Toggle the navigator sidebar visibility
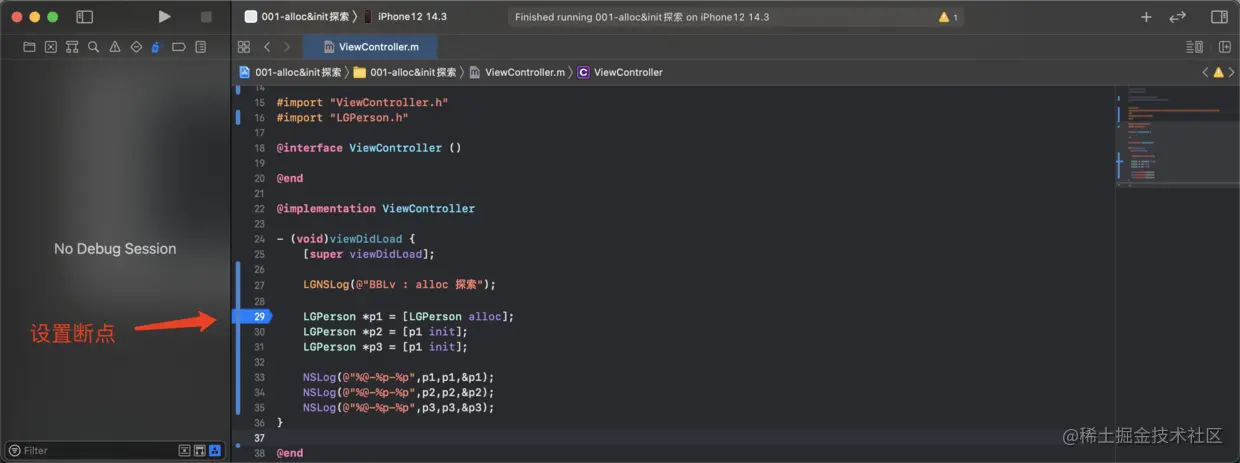This screenshot has width=1240, height=463. tap(85, 17)
